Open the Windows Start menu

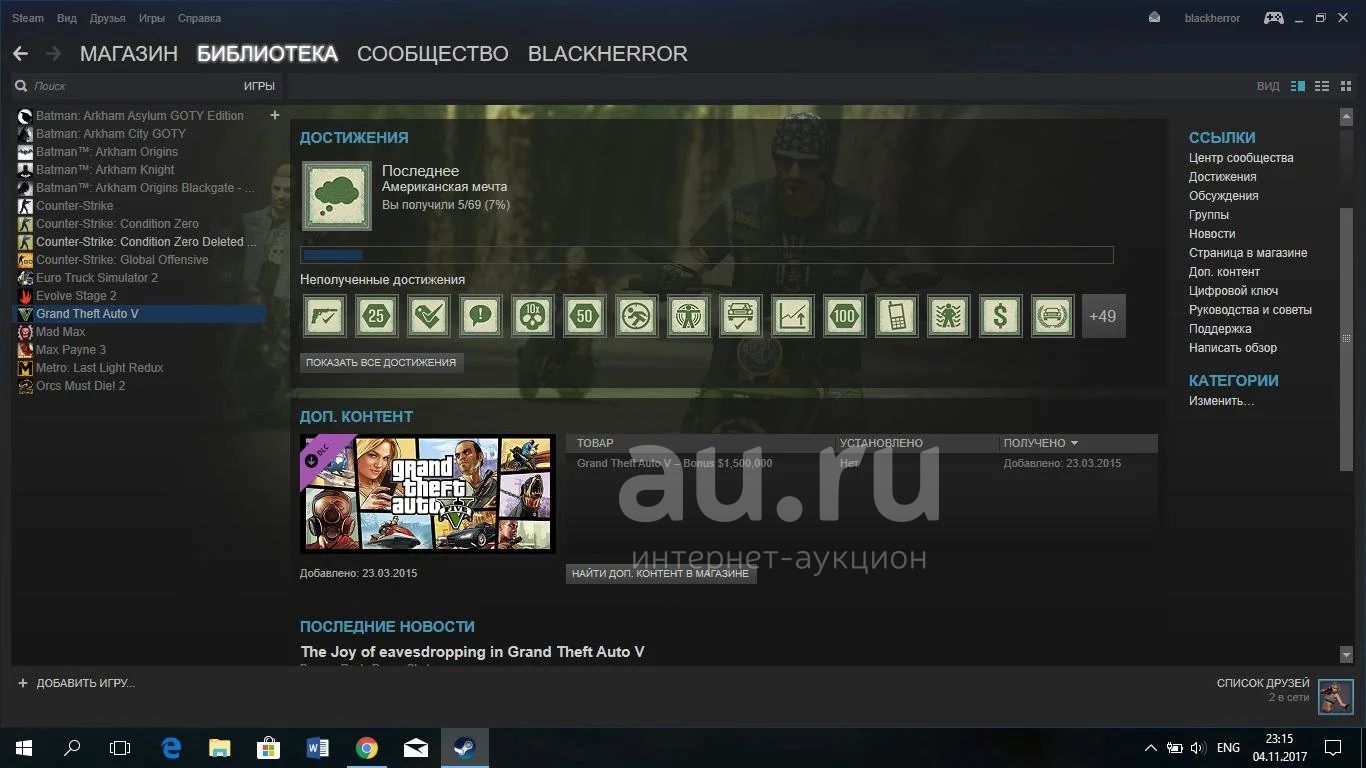pos(24,747)
